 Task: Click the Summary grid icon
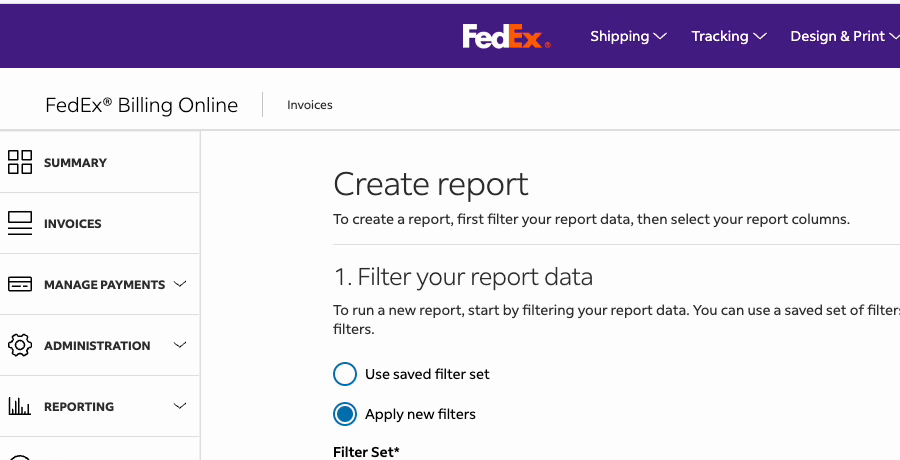click(20, 162)
